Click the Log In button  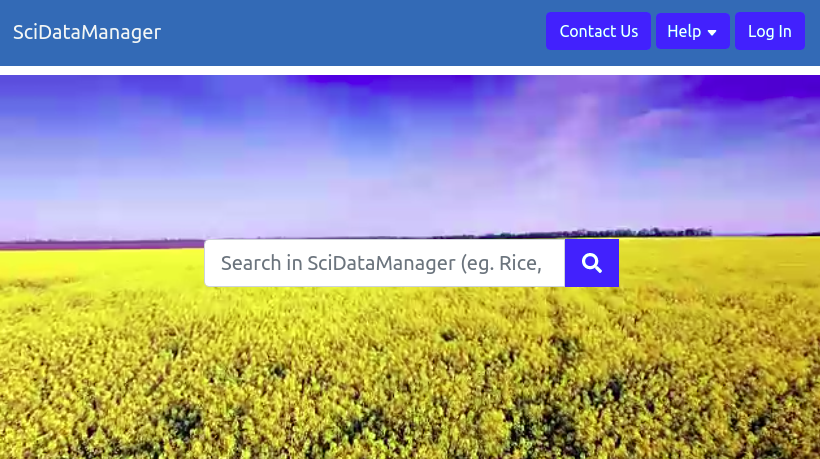click(x=769, y=31)
